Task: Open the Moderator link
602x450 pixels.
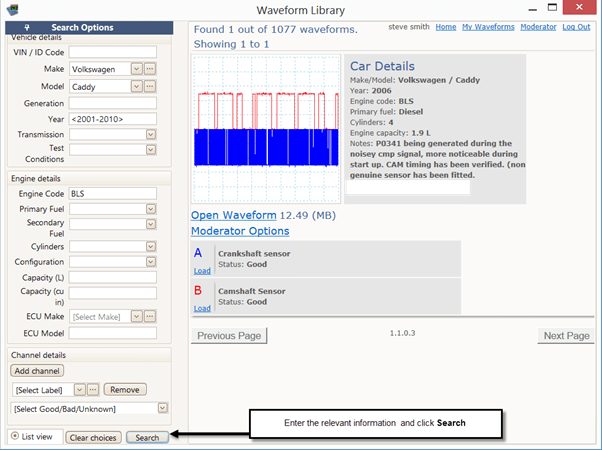Action: pos(538,27)
